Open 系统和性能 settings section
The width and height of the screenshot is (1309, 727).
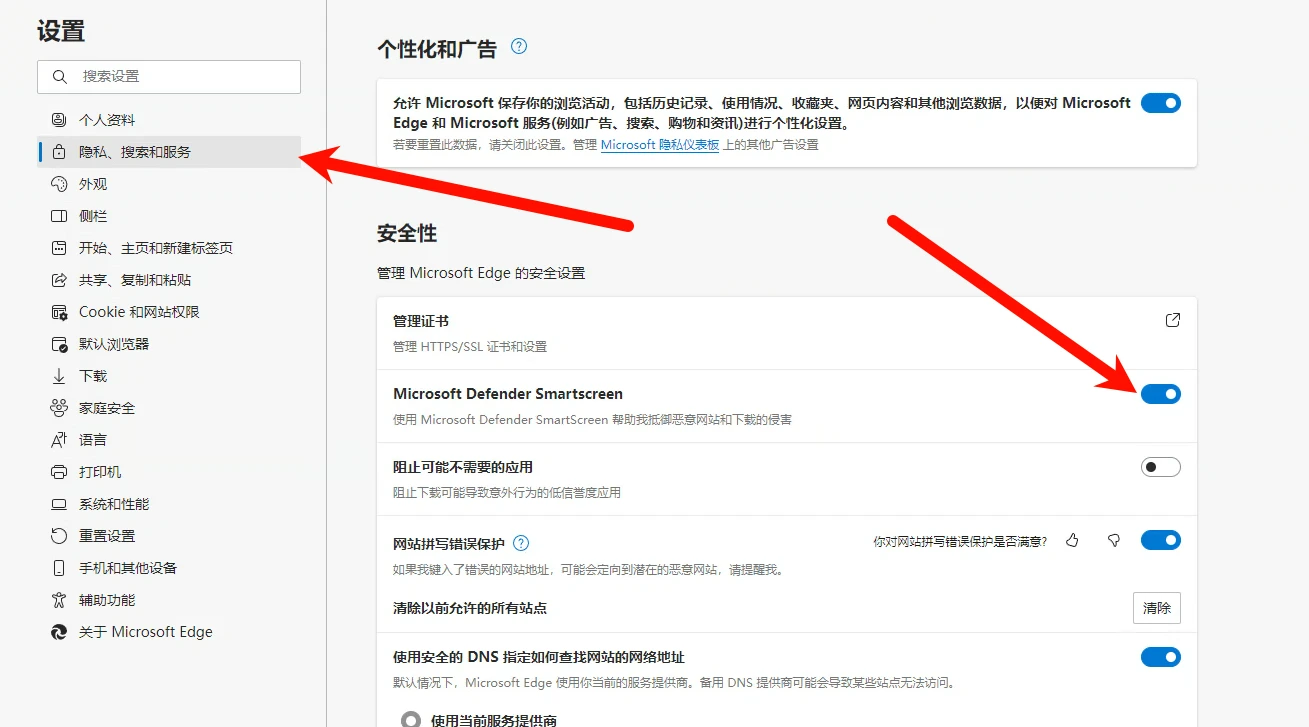pyautogui.click(x=114, y=504)
